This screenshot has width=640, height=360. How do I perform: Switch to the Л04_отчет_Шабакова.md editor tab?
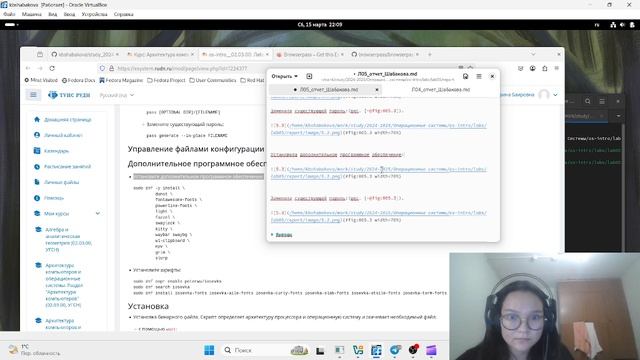coord(441,89)
